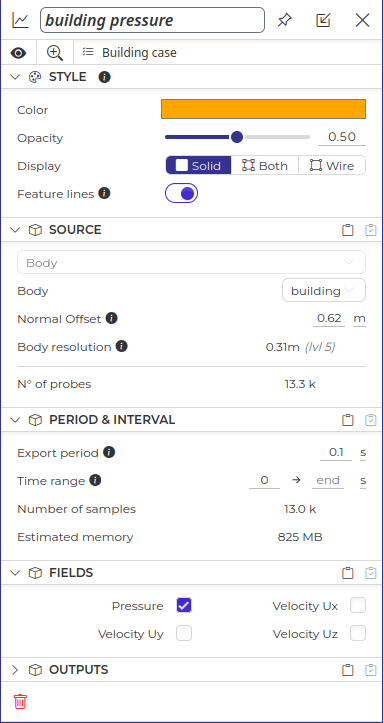Toggle the Feature lines switch
Viewport: 384px width, 723px height.
click(x=181, y=194)
